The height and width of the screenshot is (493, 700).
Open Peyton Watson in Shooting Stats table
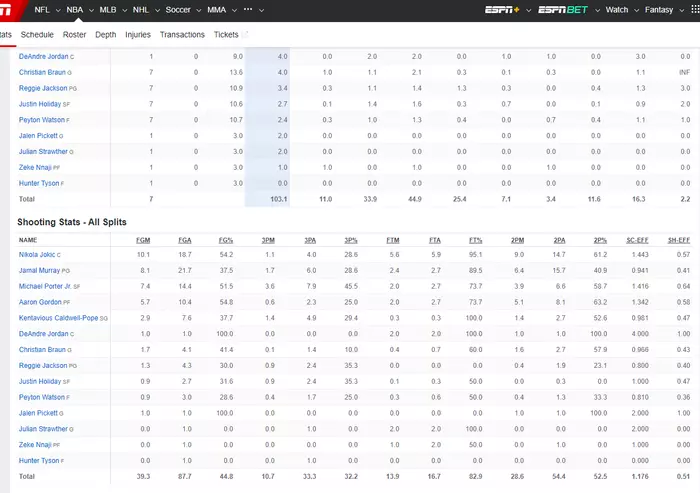coord(42,397)
